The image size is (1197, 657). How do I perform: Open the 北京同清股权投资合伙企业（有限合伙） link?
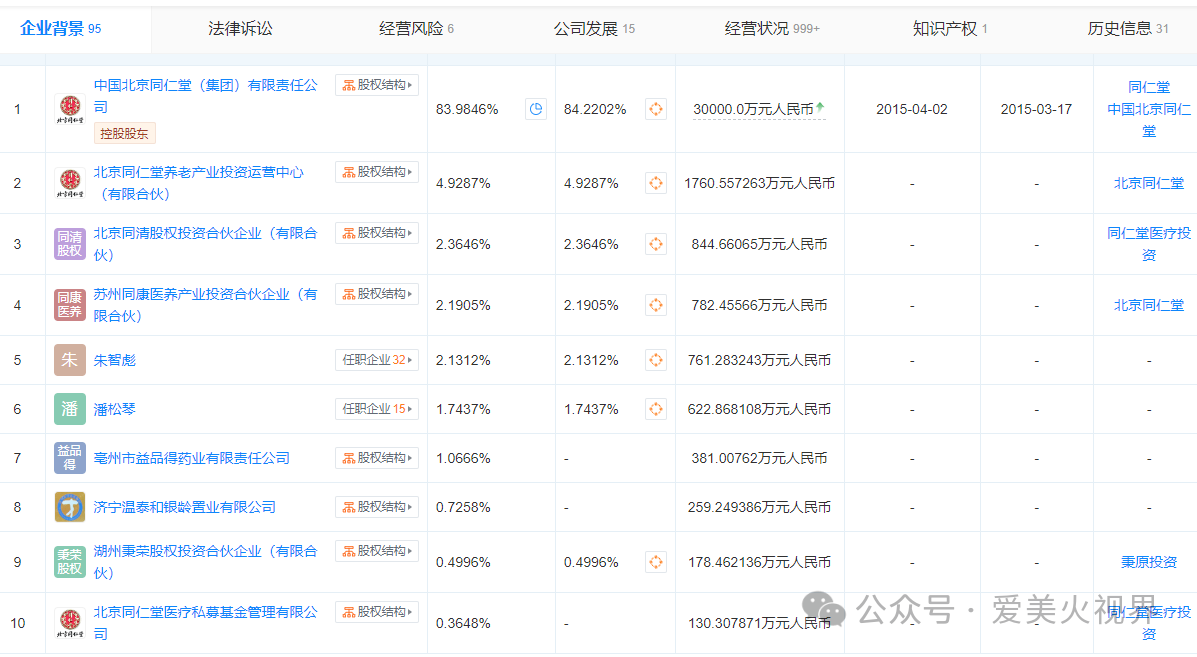click(205, 244)
